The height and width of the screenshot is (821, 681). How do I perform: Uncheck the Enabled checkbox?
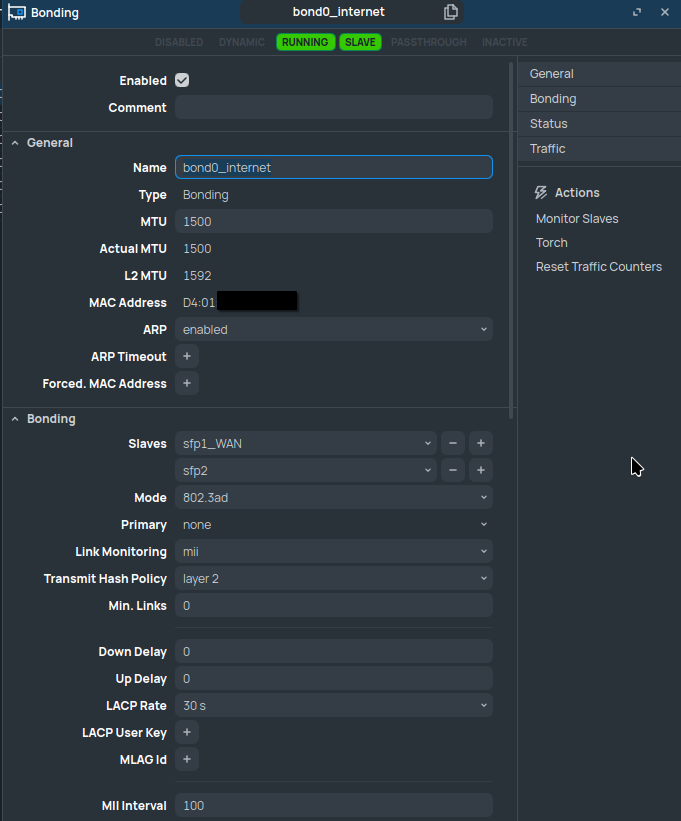(x=182, y=80)
